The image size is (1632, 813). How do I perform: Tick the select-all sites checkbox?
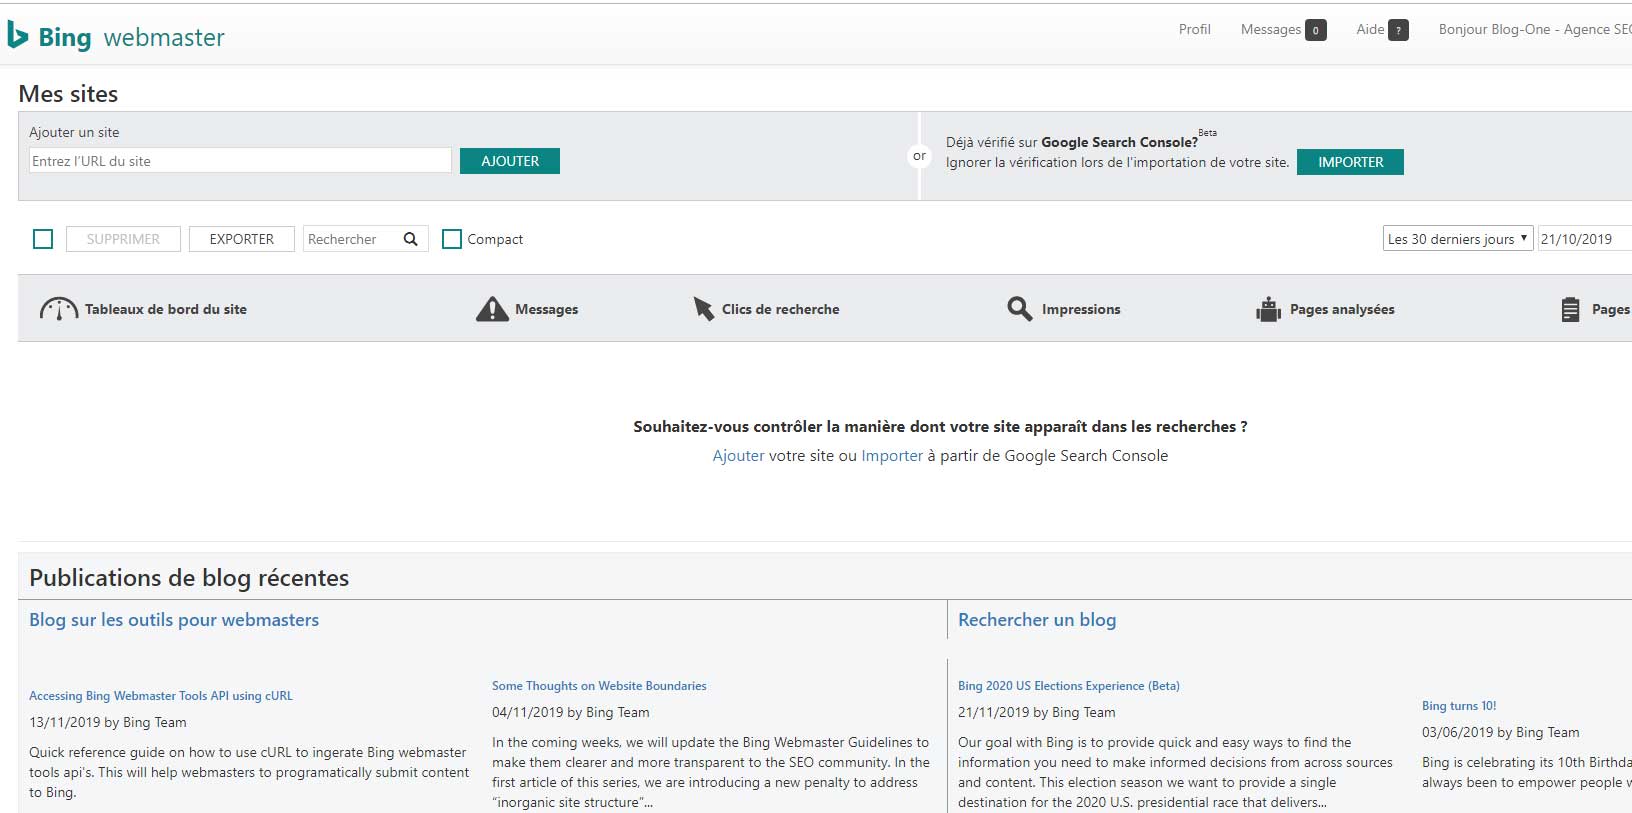pyautogui.click(x=43, y=239)
